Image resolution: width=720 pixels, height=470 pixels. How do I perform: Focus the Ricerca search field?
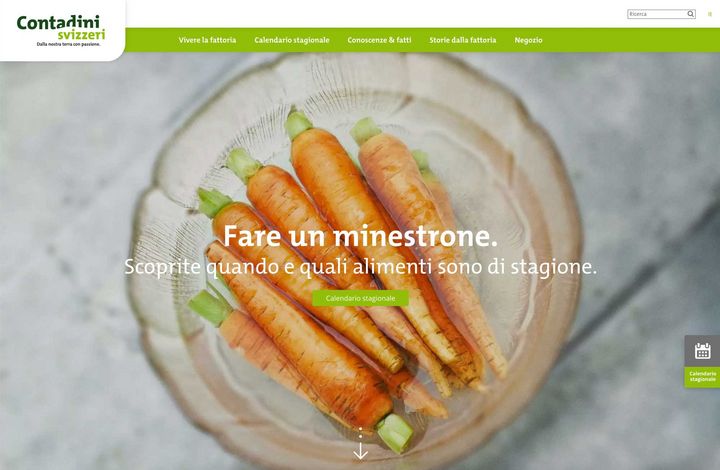tap(657, 14)
